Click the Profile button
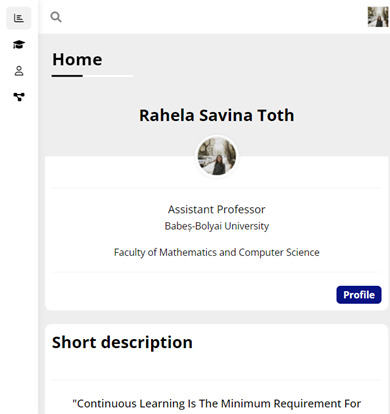This screenshot has width=390, height=414. 359,295
